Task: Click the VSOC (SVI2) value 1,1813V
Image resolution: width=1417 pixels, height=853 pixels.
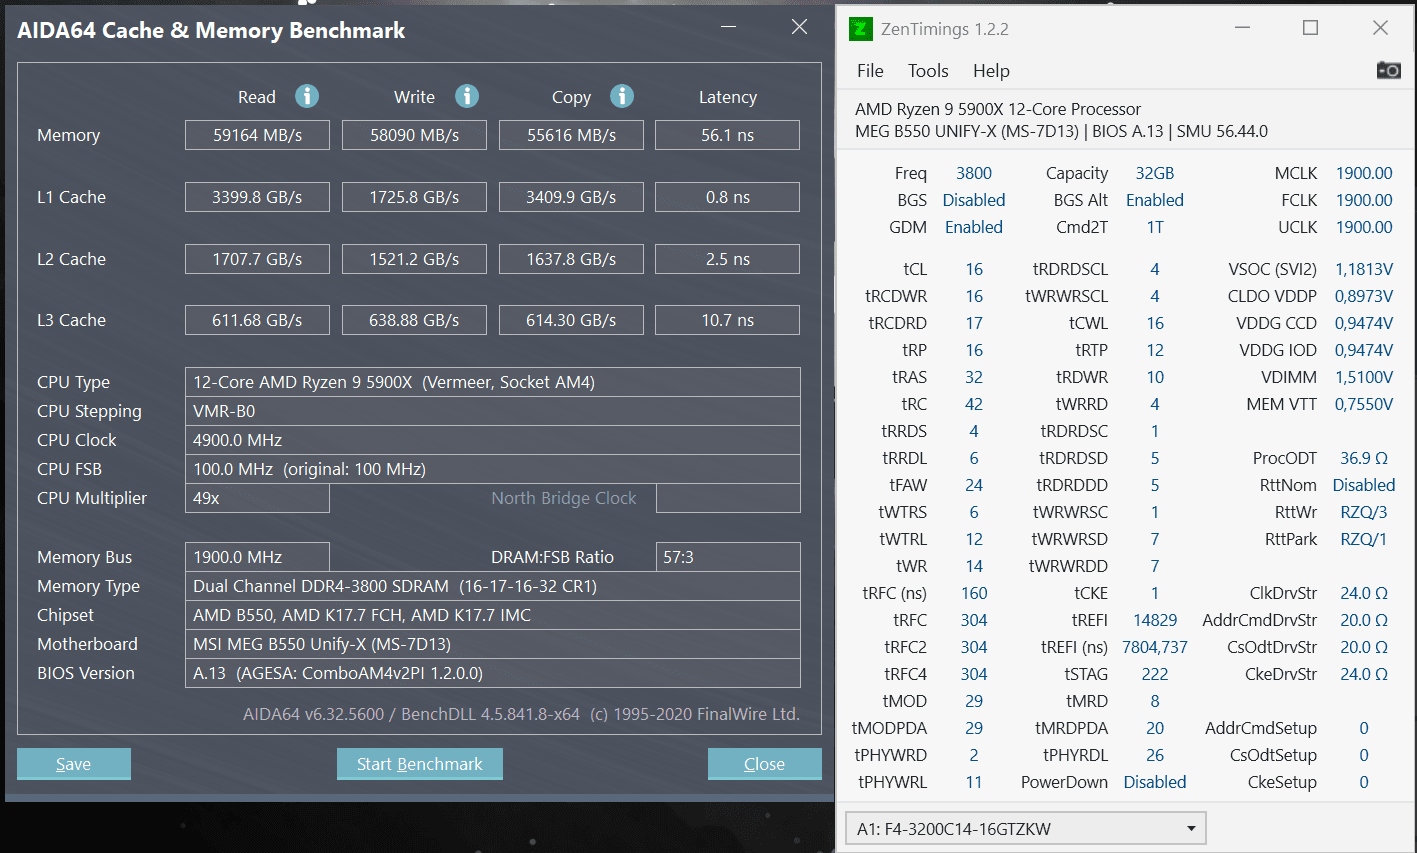Action: (x=1364, y=269)
